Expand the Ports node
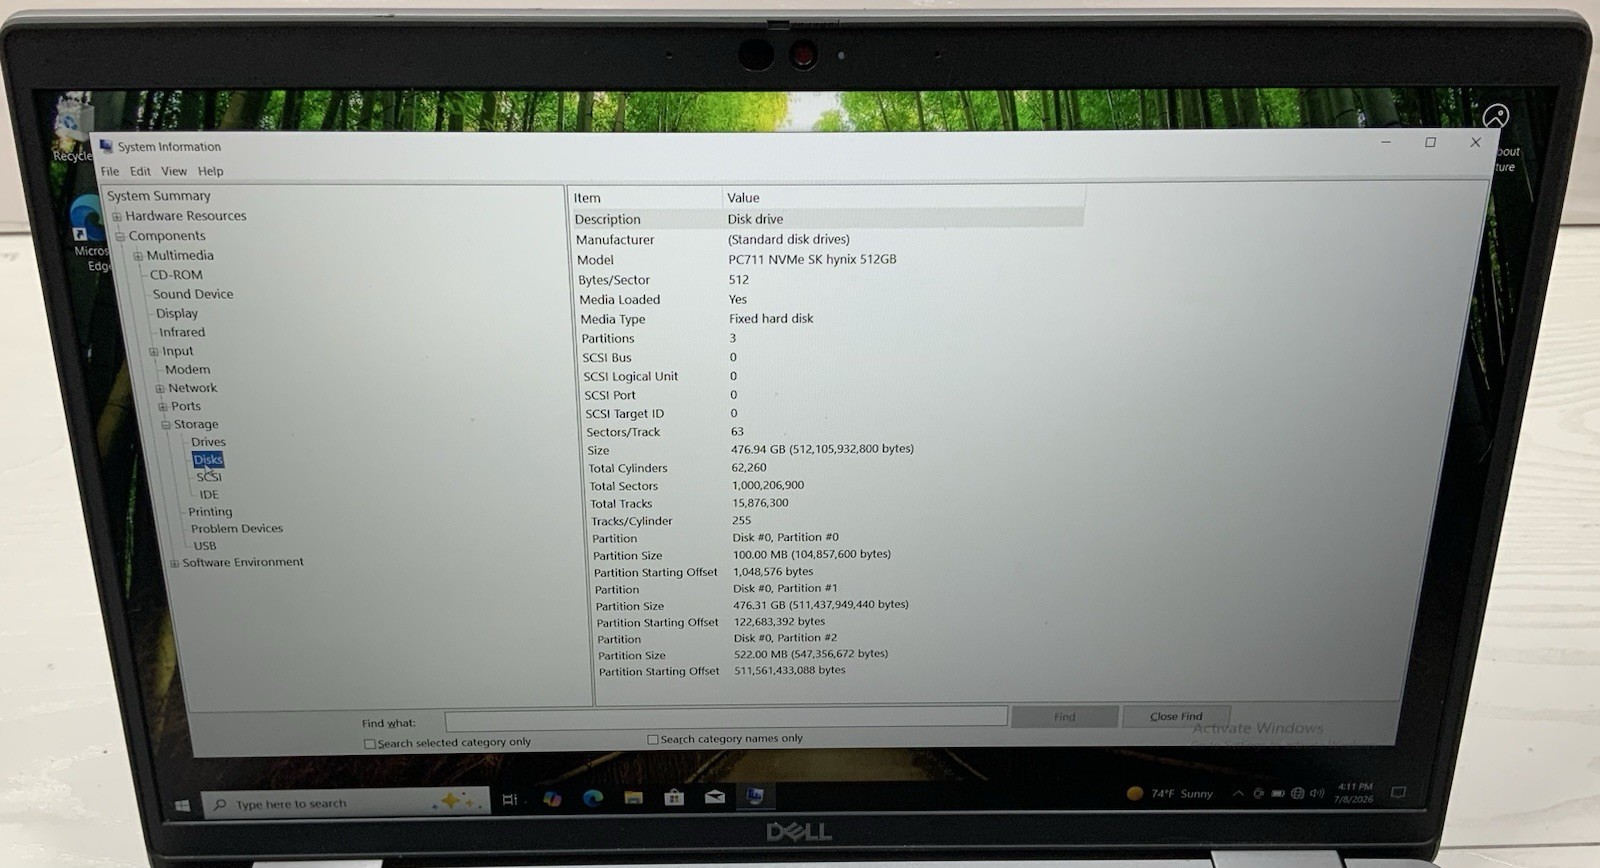The width and height of the screenshot is (1600, 868). (163, 407)
